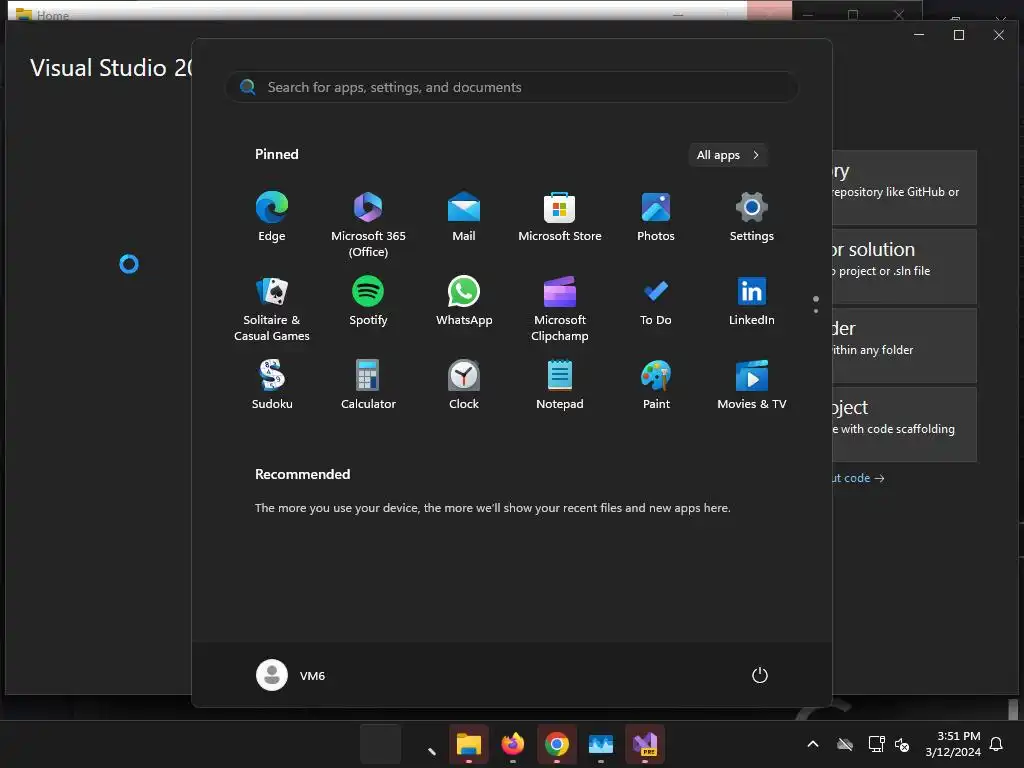Launch the Photos app
This screenshot has width=1024, height=768.
coord(656,217)
